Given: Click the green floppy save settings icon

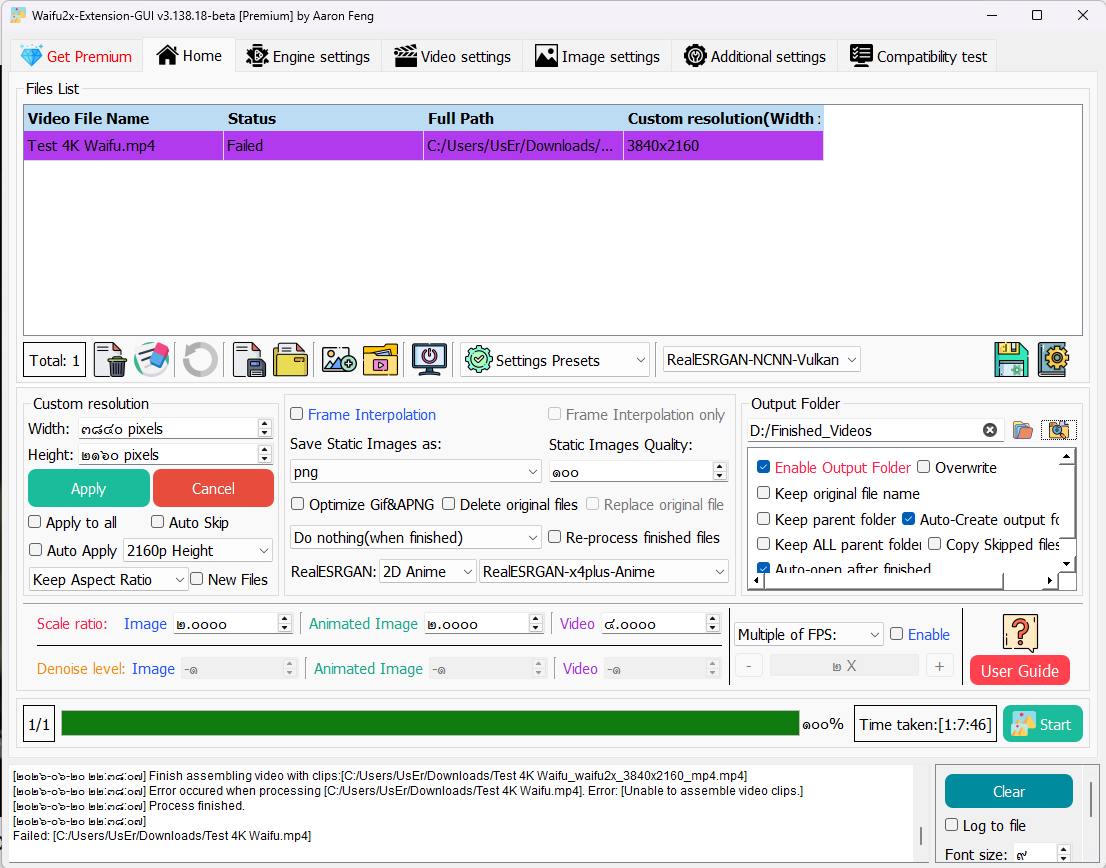Looking at the screenshot, I should point(1011,360).
